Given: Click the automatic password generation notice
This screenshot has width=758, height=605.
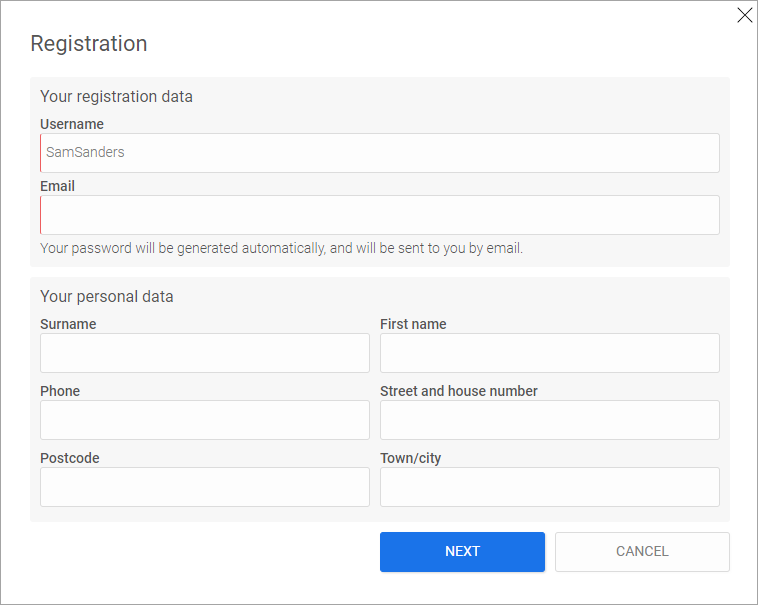Looking at the screenshot, I should [281, 248].
